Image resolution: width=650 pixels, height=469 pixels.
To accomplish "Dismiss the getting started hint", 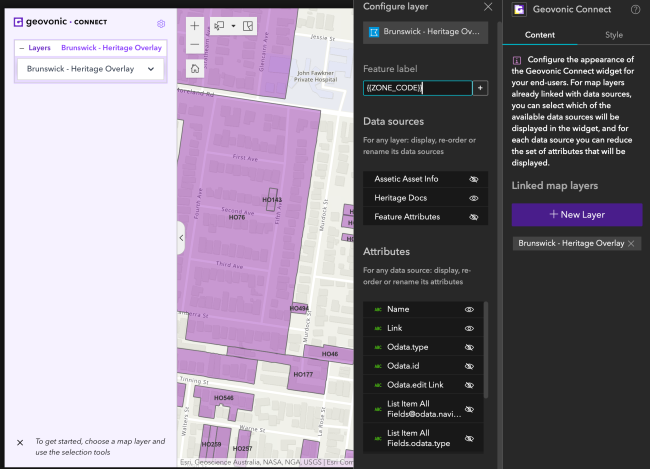I will (20, 443).
